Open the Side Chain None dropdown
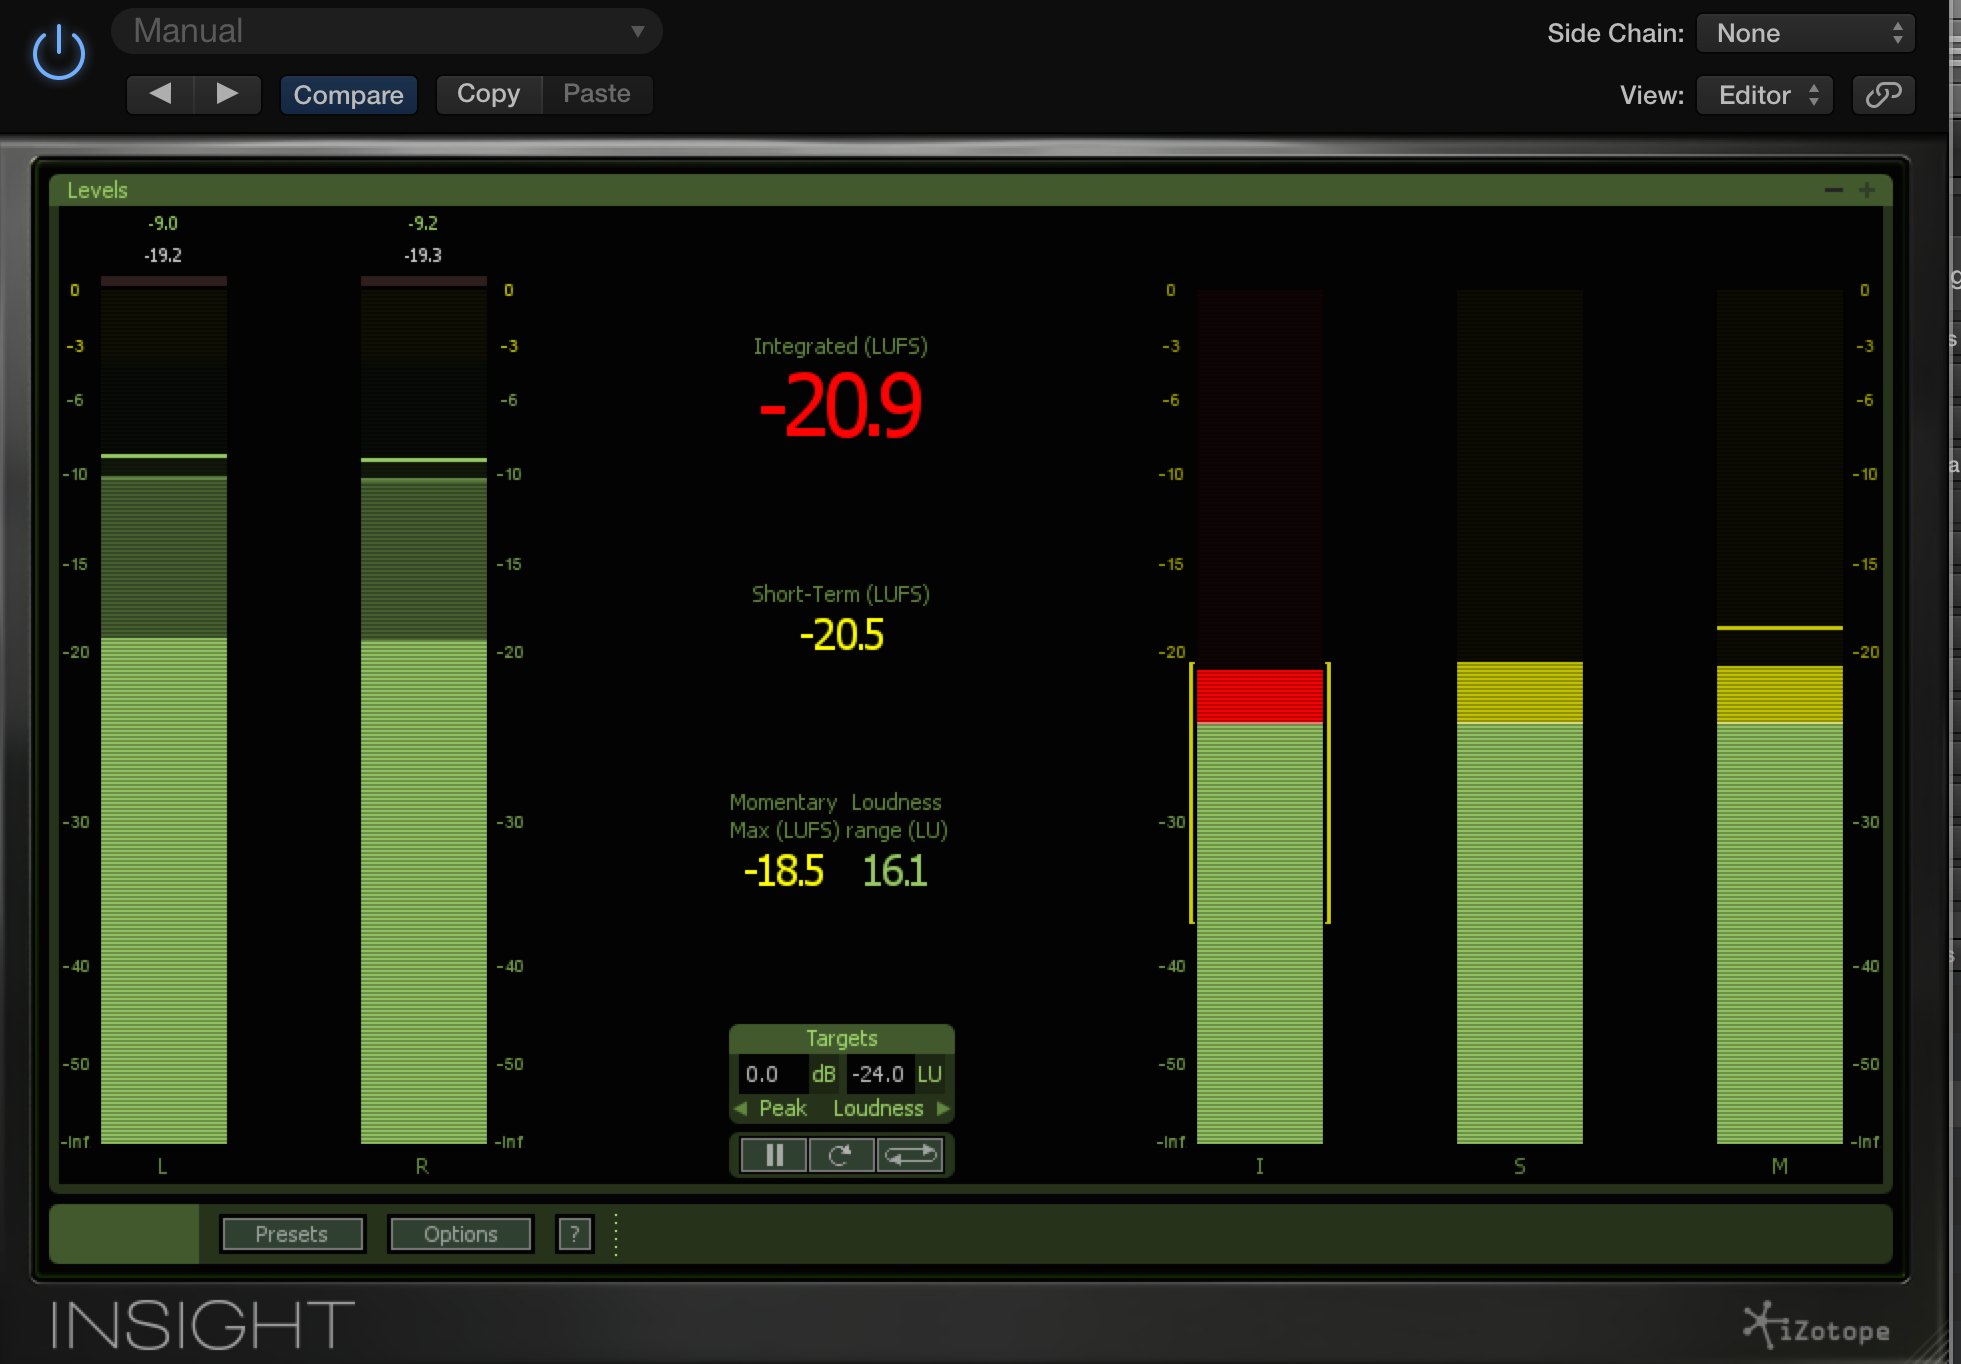The image size is (1961, 1364). click(1805, 33)
